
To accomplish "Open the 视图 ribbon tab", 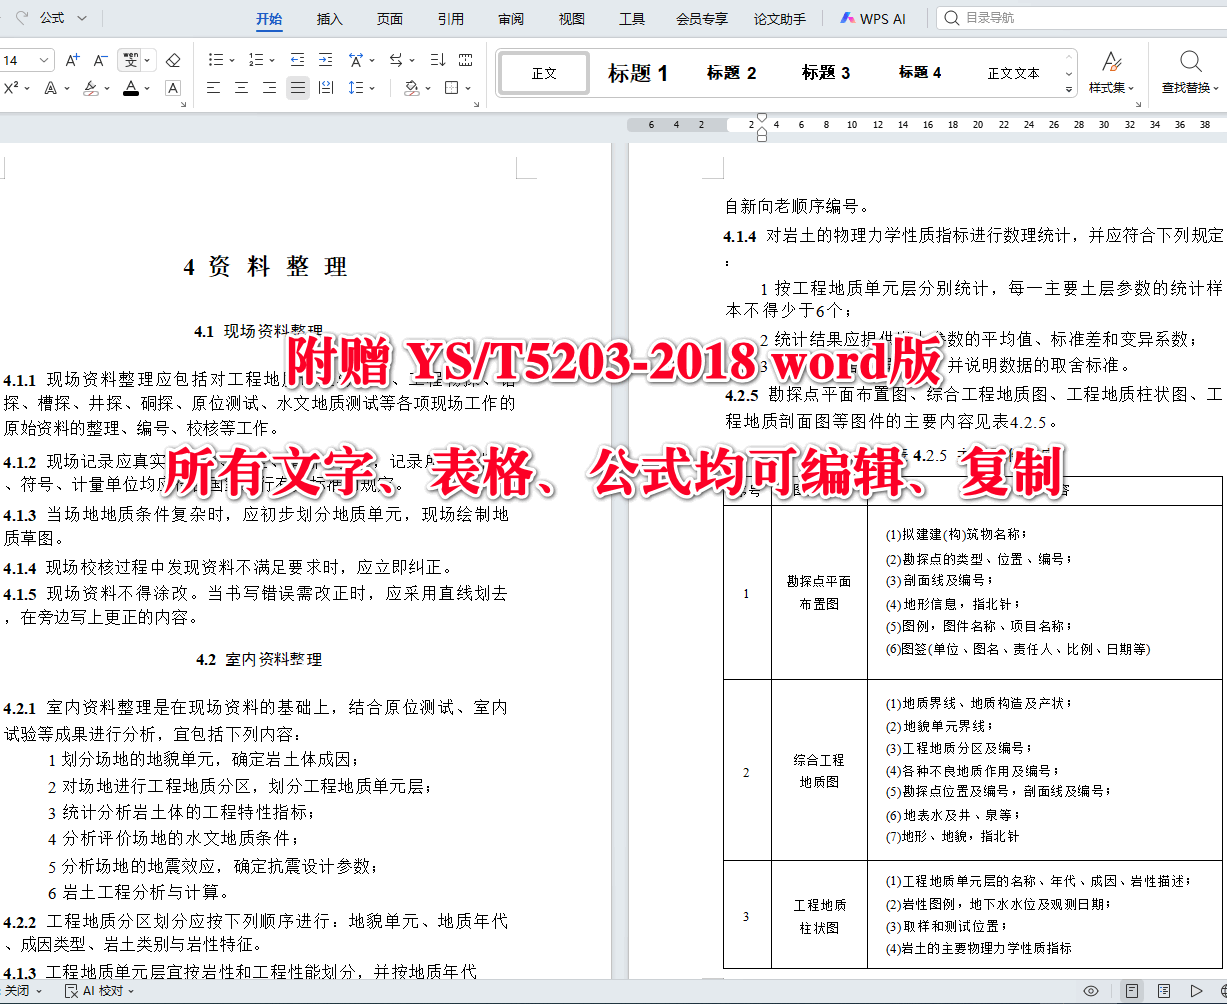I will tap(571, 19).
